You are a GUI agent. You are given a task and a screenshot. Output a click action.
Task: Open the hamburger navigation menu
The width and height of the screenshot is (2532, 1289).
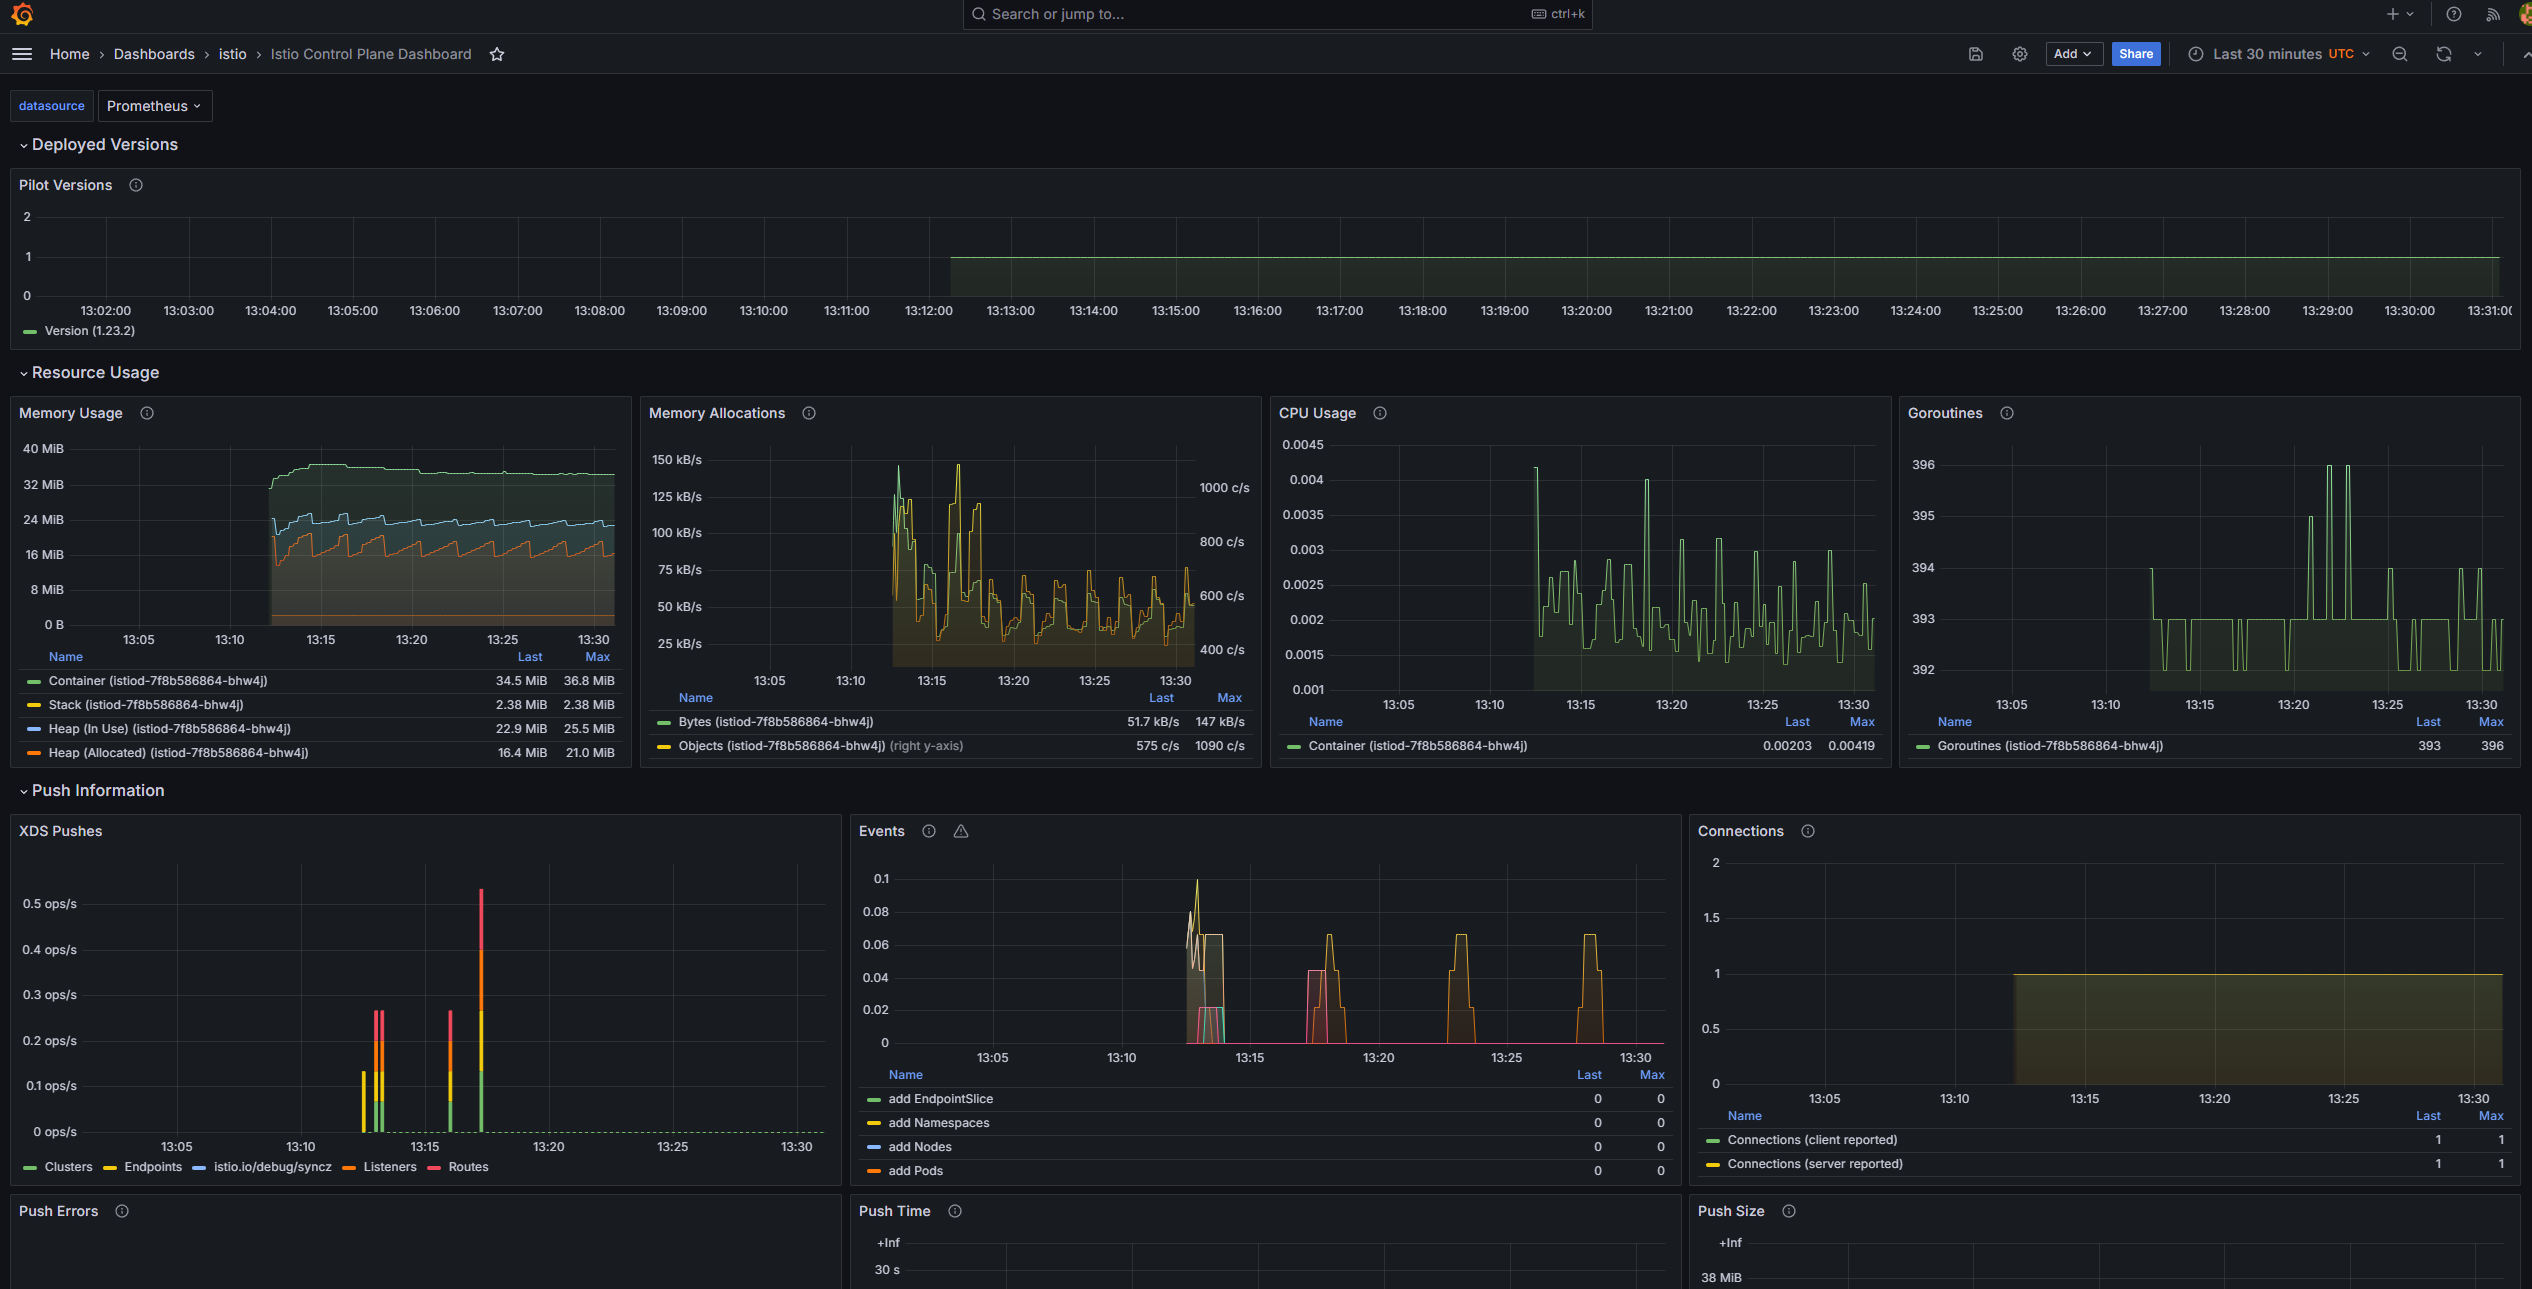pos(22,54)
